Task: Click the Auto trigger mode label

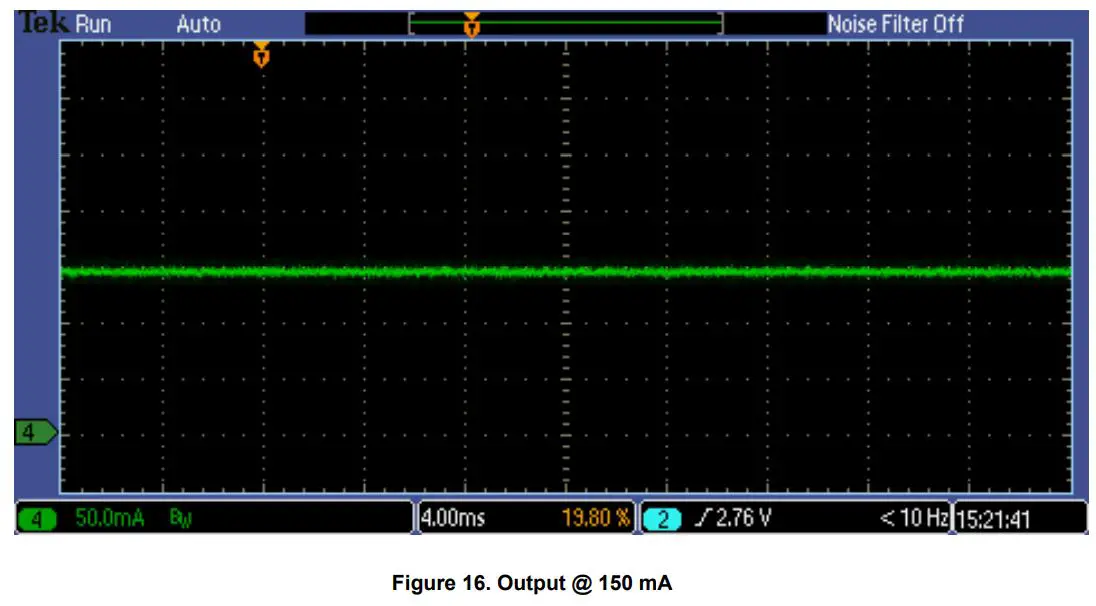Action: (199, 24)
